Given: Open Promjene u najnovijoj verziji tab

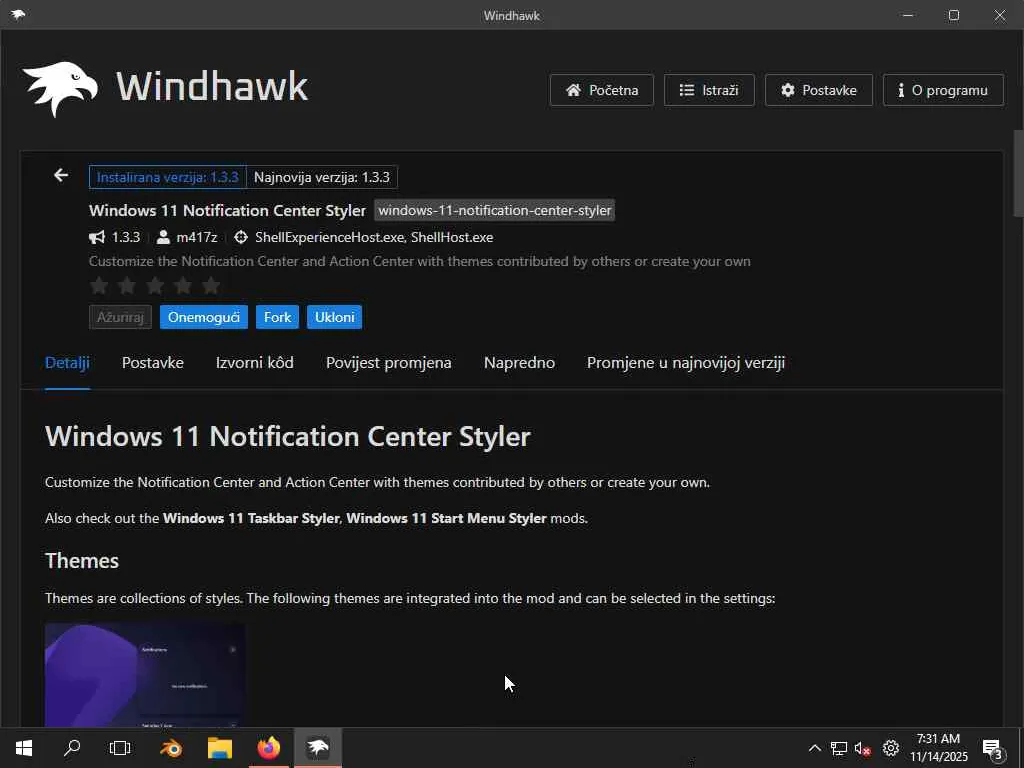Looking at the screenshot, I should tap(686, 362).
